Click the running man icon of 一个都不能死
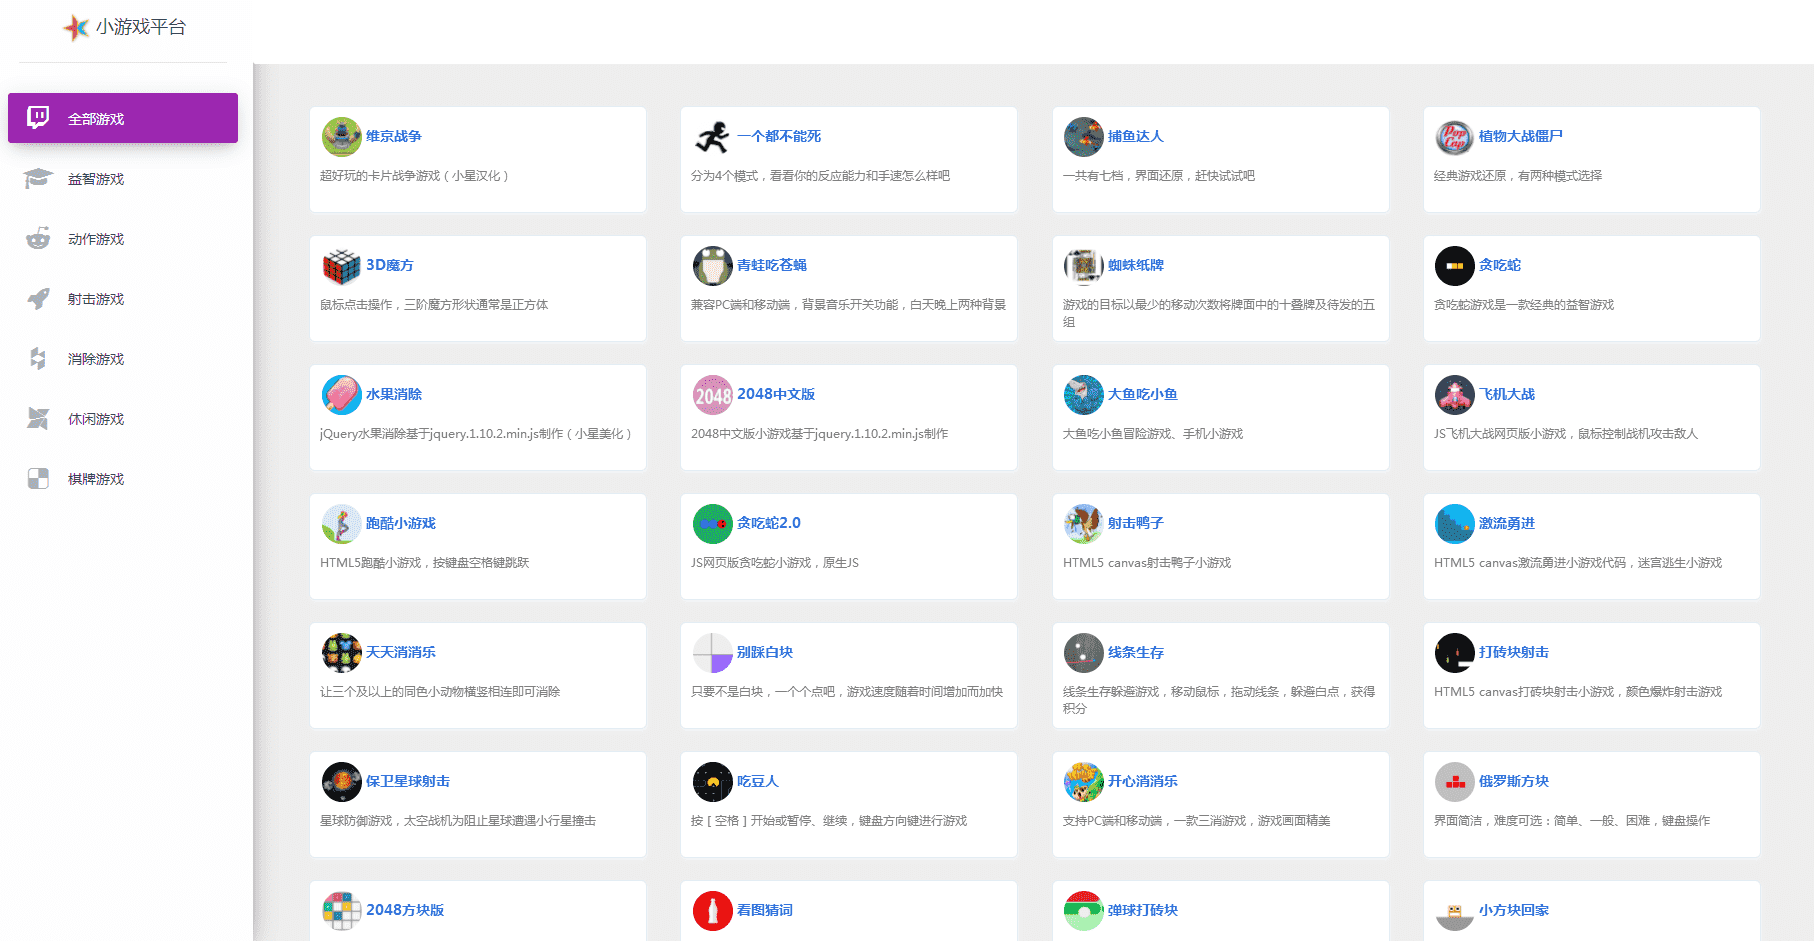This screenshot has width=1814, height=941. coord(713,137)
